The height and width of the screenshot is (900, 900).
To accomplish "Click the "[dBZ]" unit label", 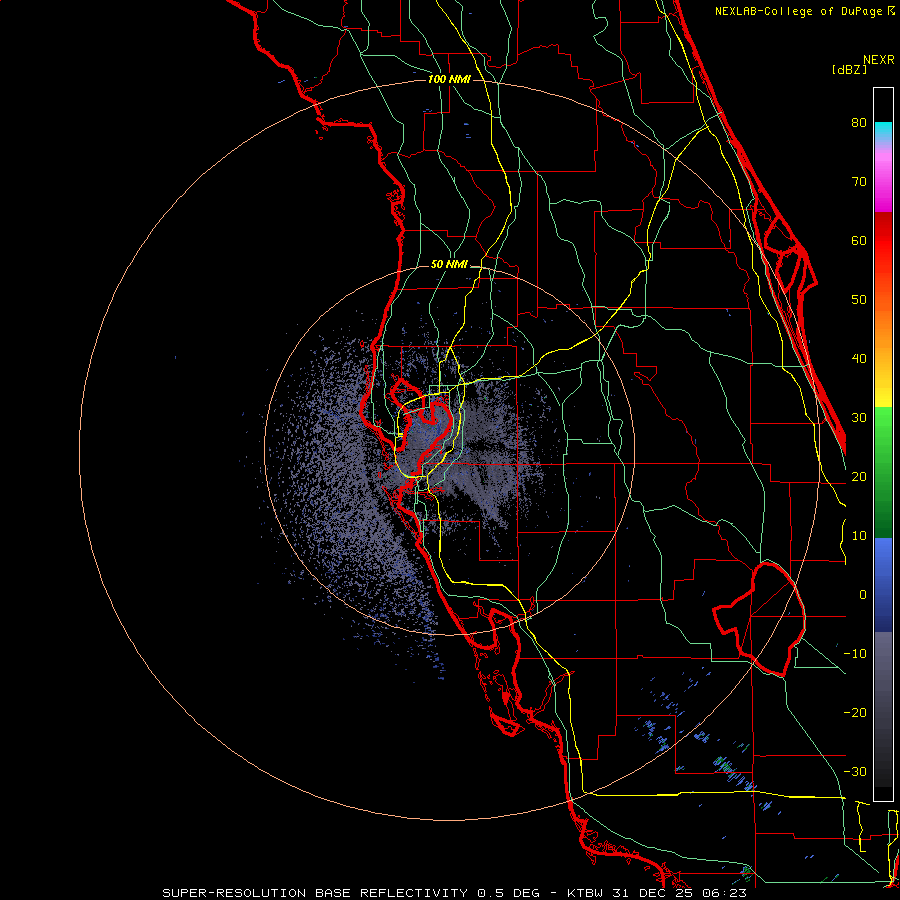I will (x=849, y=69).
